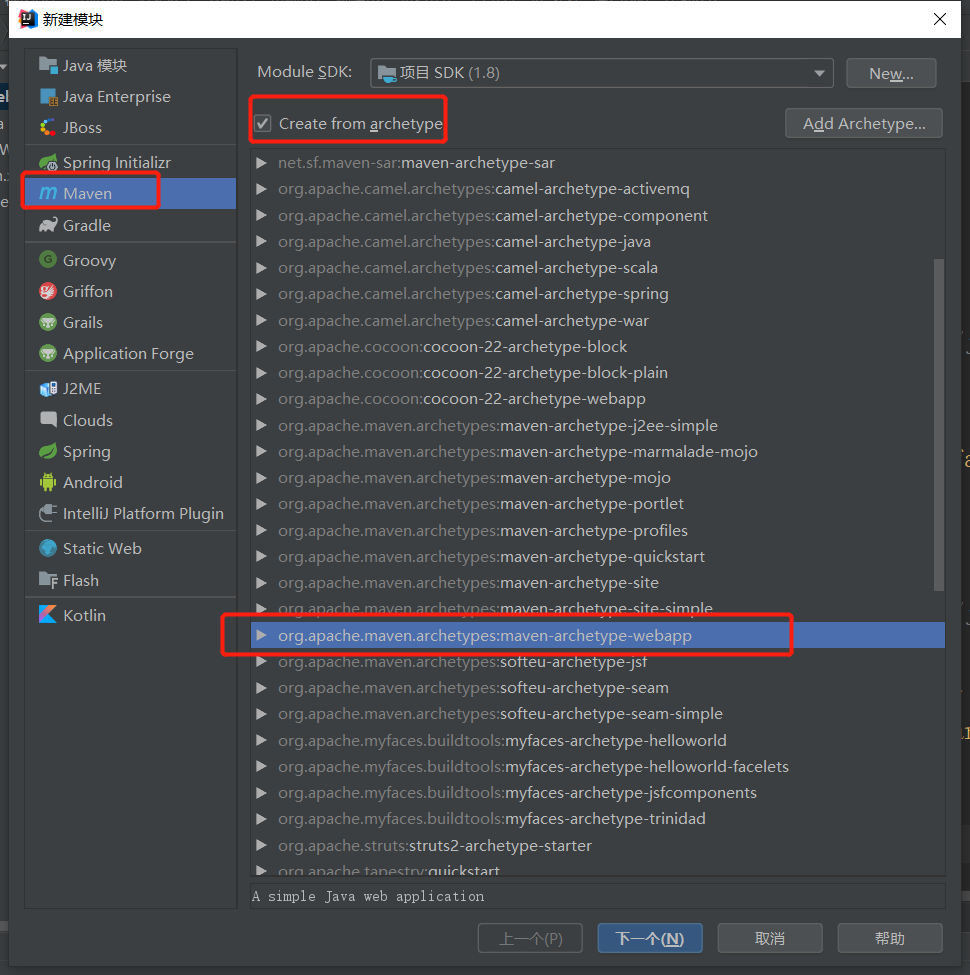Click the Add Archetype button
The image size is (970, 975).
(x=864, y=124)
